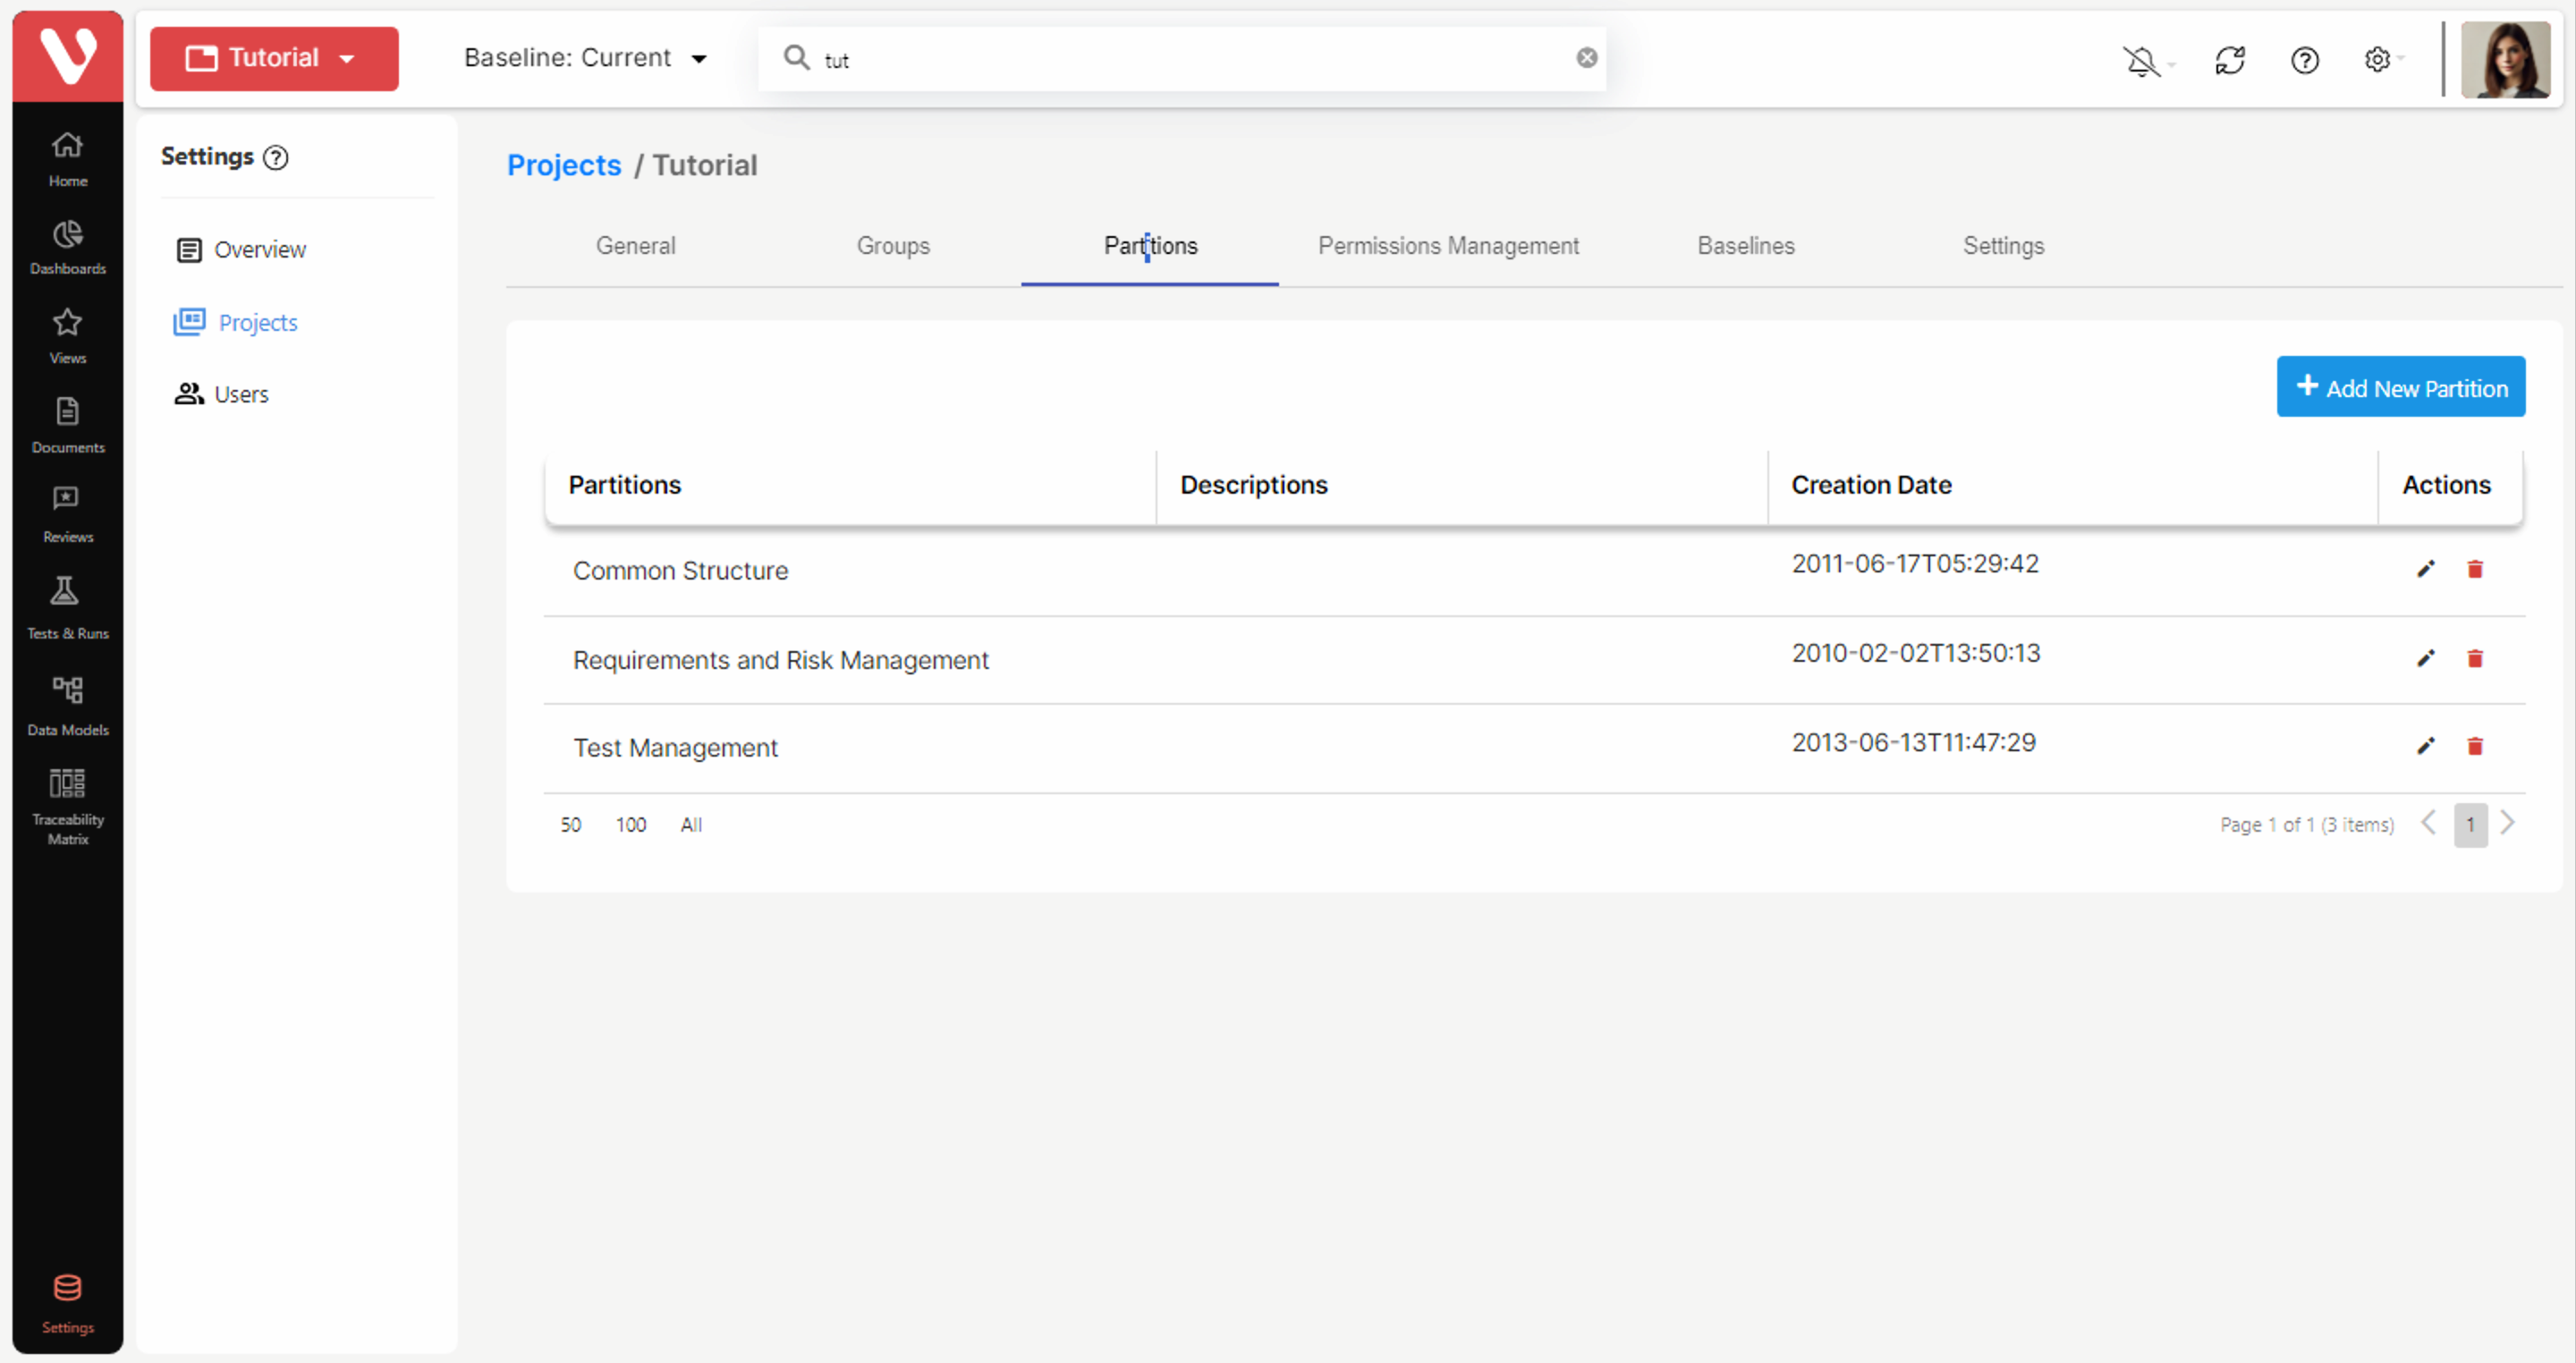
Task: Expand the gear settings menu
Action: [2378, 60]
